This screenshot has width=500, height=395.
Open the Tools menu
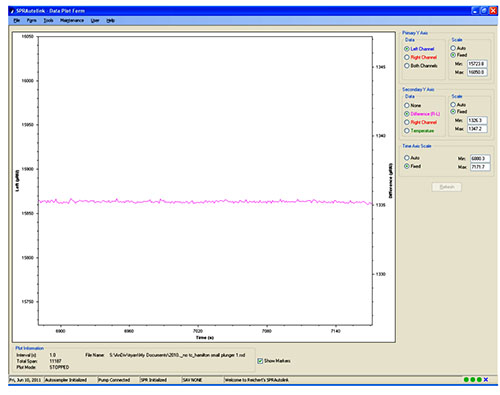pos(48,21)
